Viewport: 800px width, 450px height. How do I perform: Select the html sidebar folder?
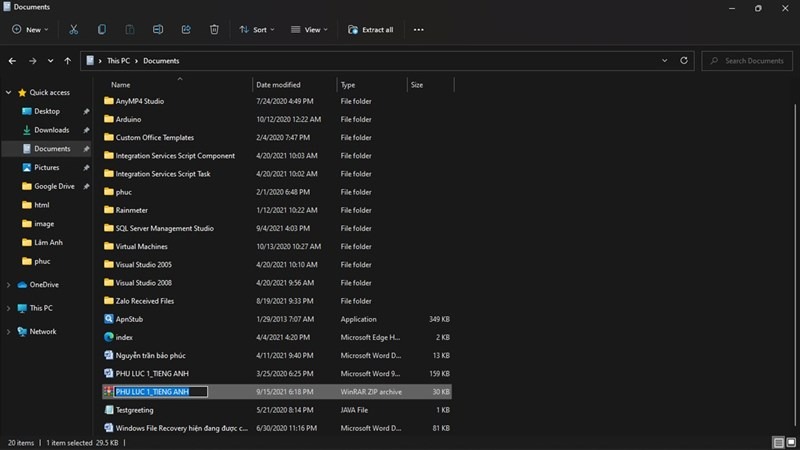(42, 205)
